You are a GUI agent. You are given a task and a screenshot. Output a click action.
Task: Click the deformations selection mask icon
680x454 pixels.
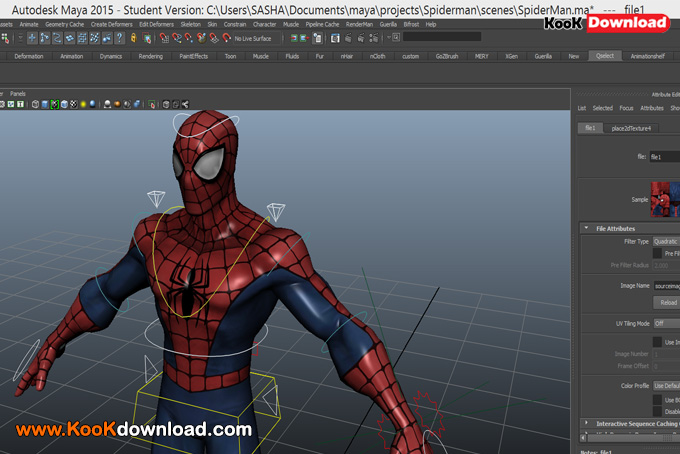(82, 39)
